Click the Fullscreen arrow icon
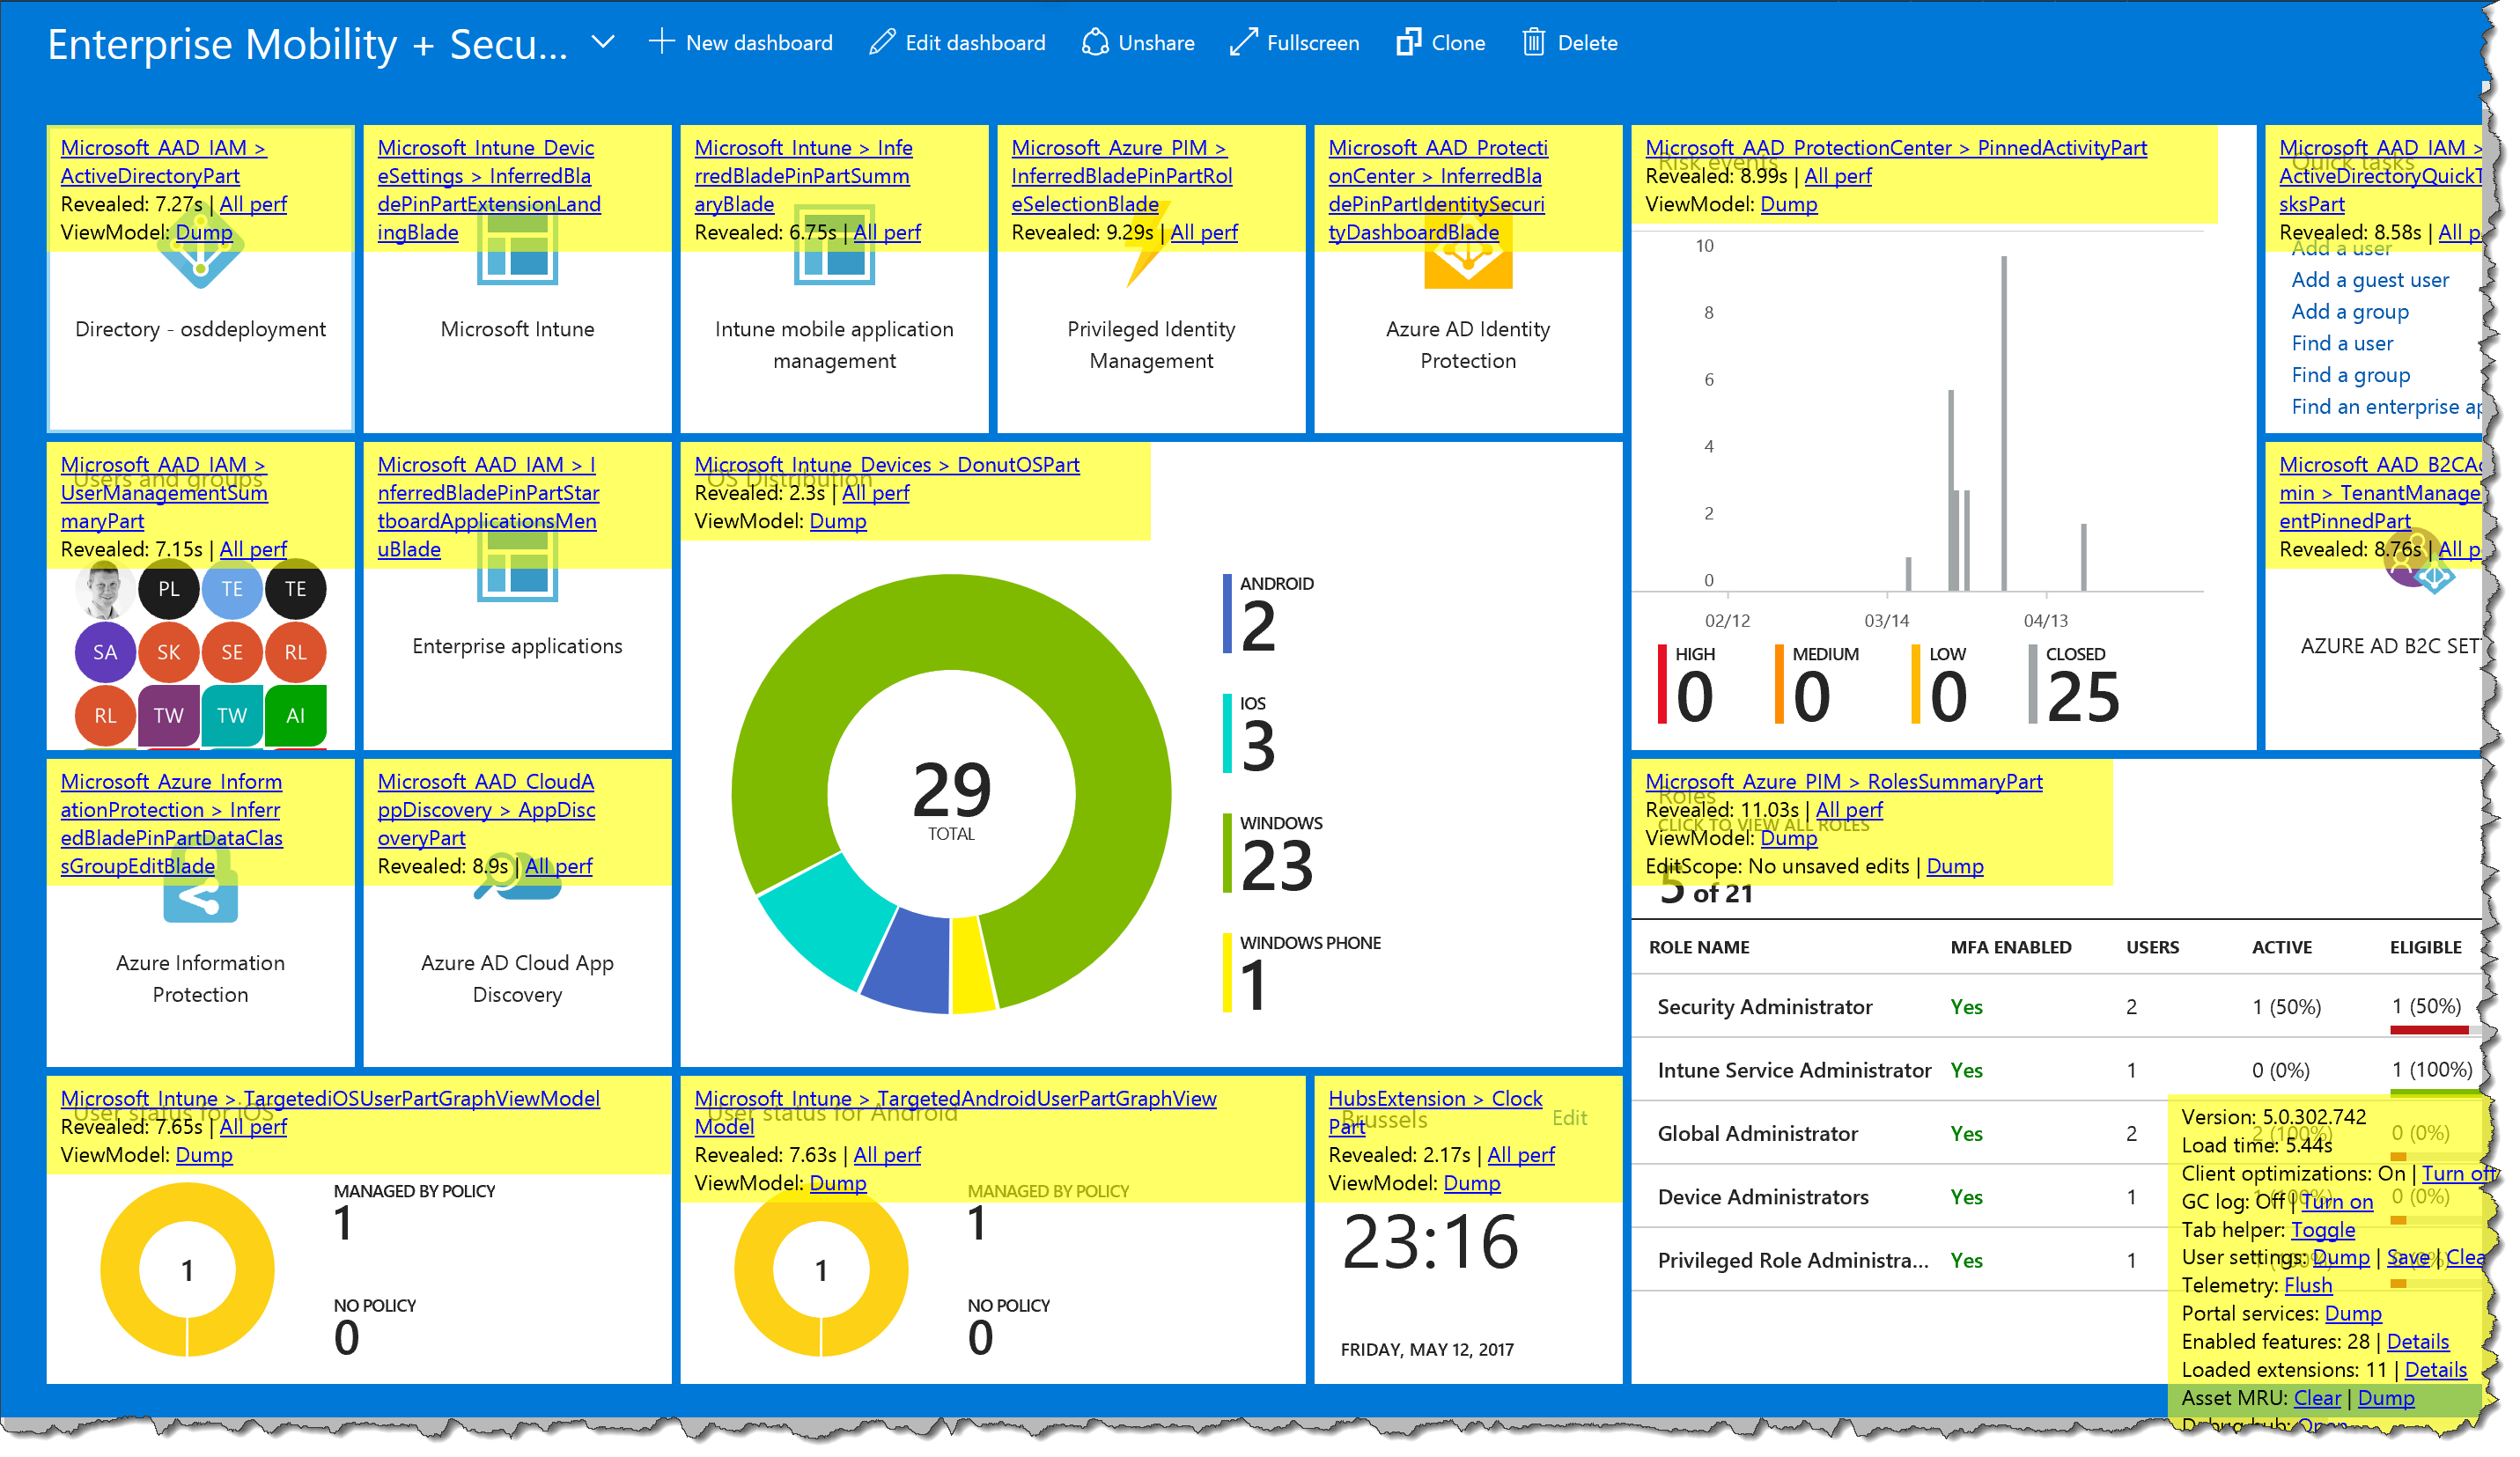Viewport: 2520px width, 1457px height. (1243, 42)
